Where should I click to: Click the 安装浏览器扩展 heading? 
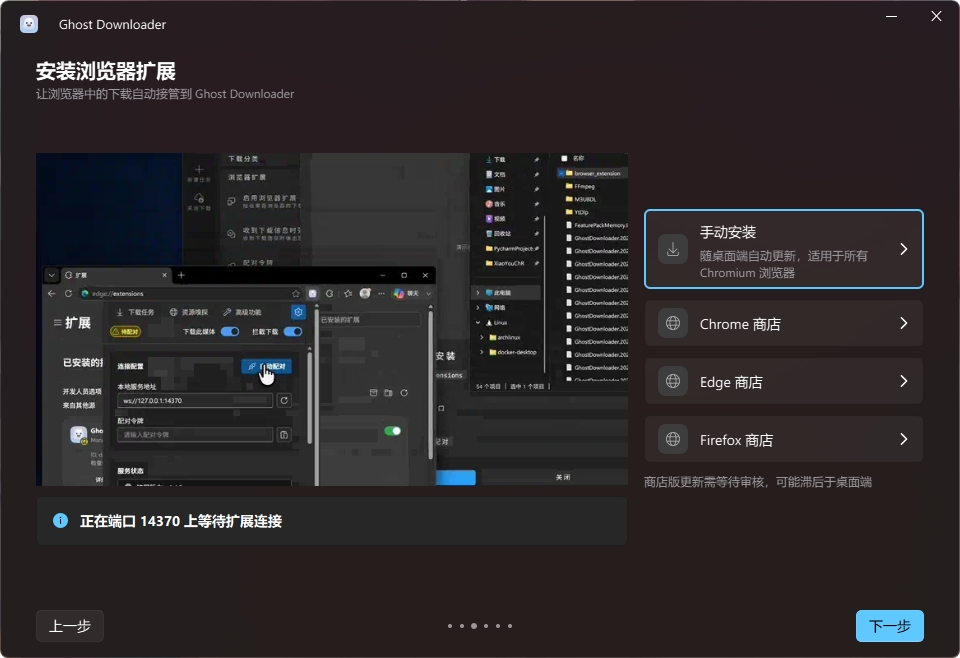click(x=106, y=71)
